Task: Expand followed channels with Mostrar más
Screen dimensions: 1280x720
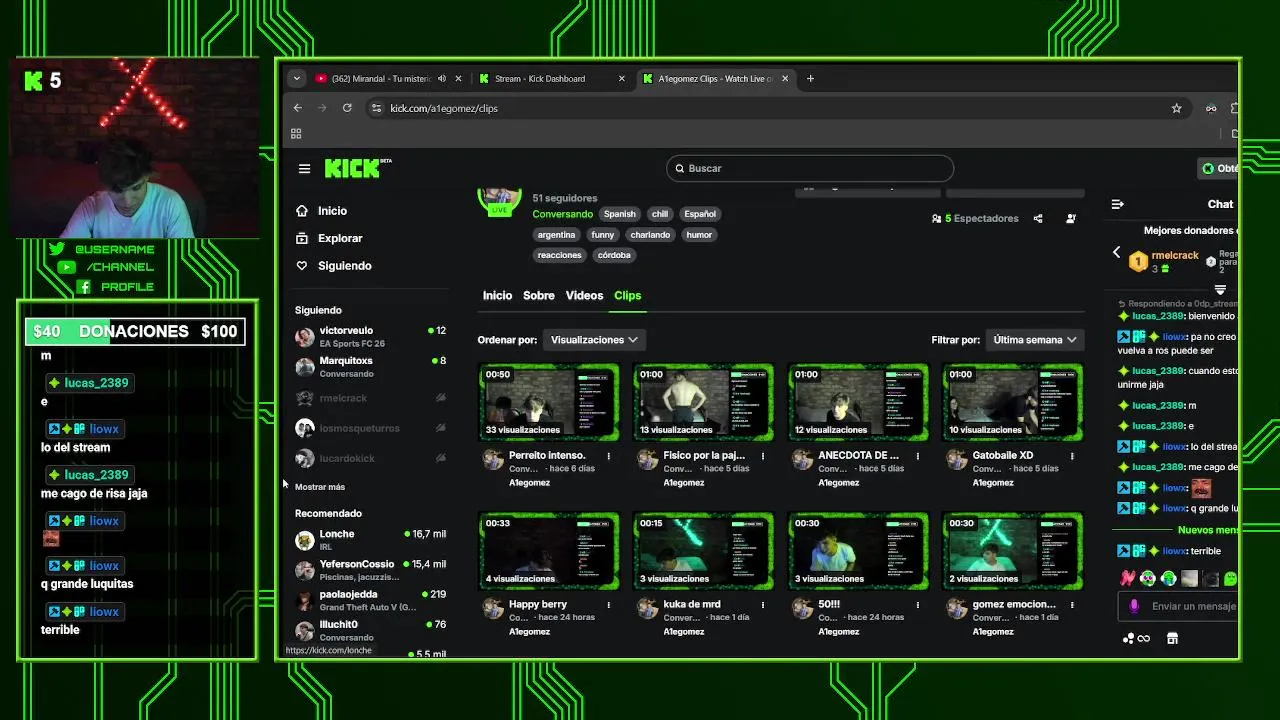Action: pos(320,487)
